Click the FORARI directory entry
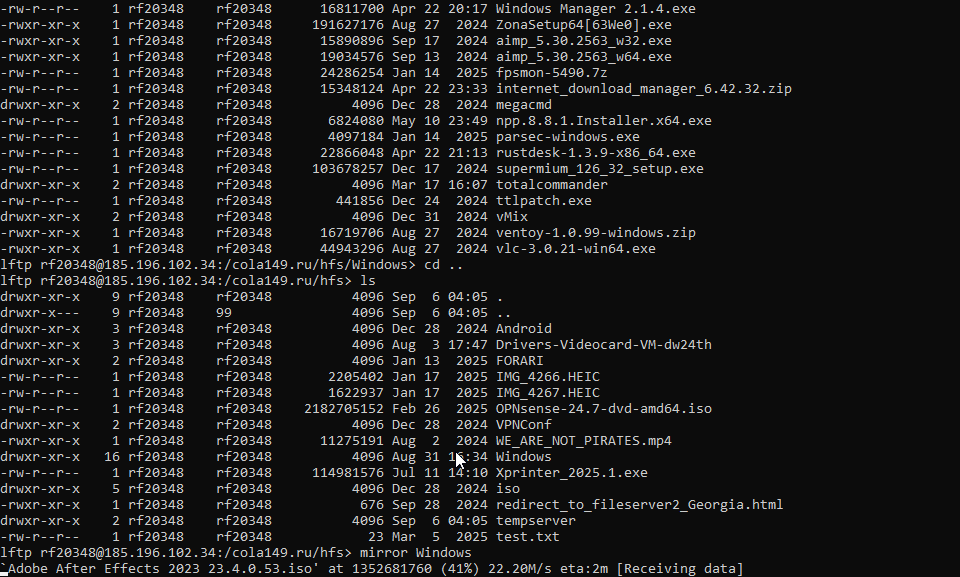Image resolution: width=960 pixels, height=577 pixels. coord(519,361)
